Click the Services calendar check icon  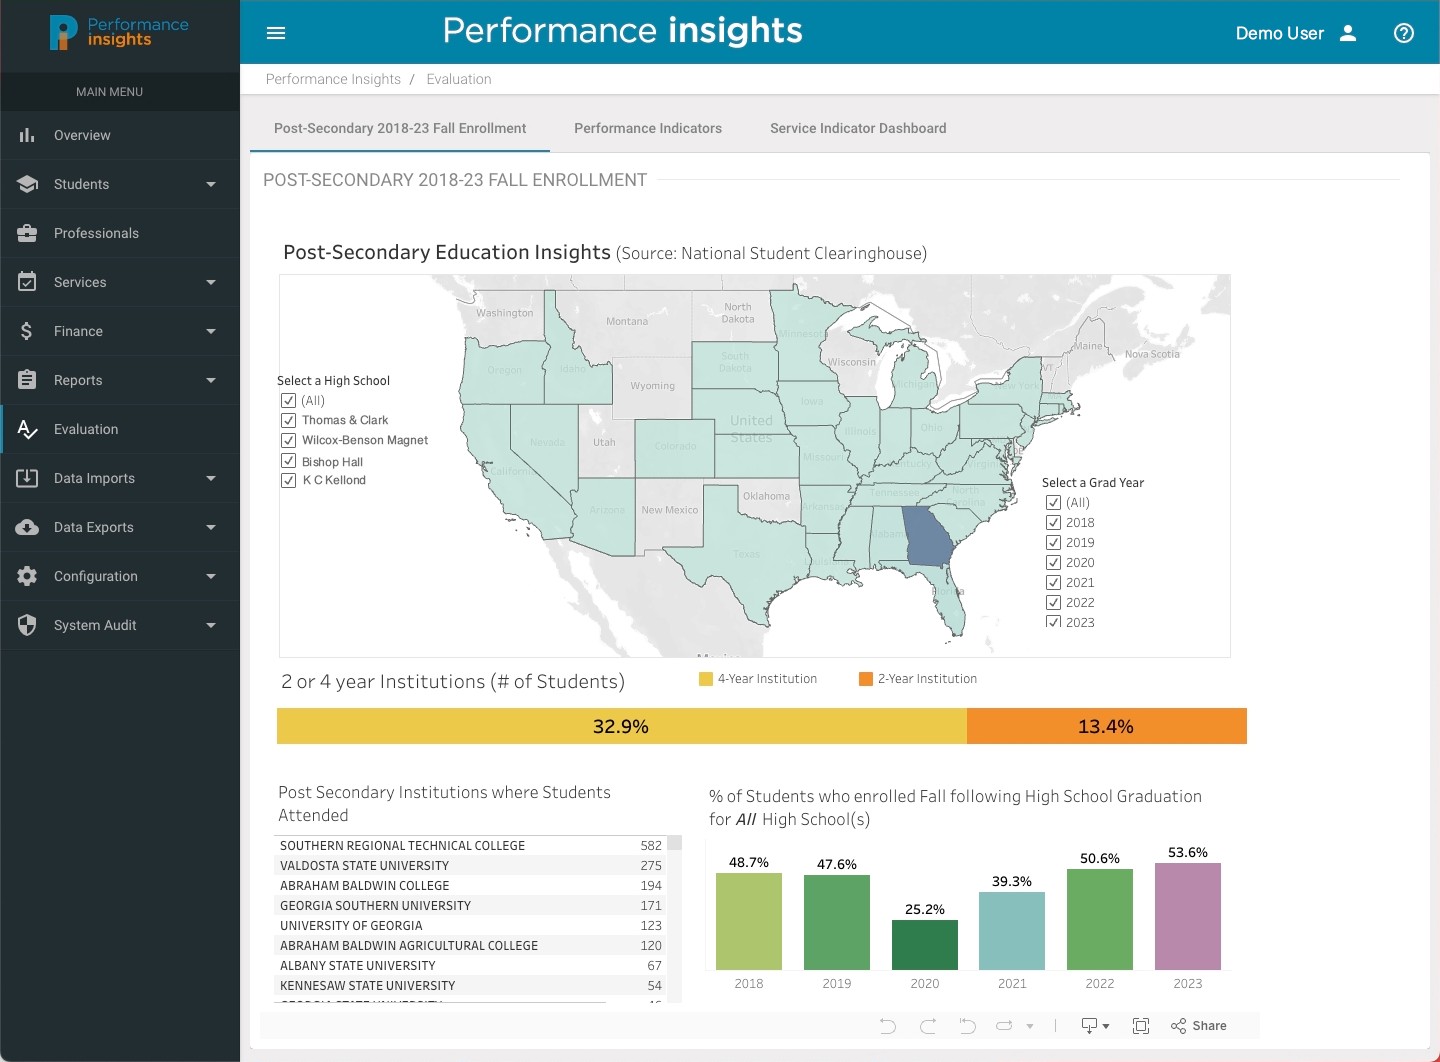[27, 282]
